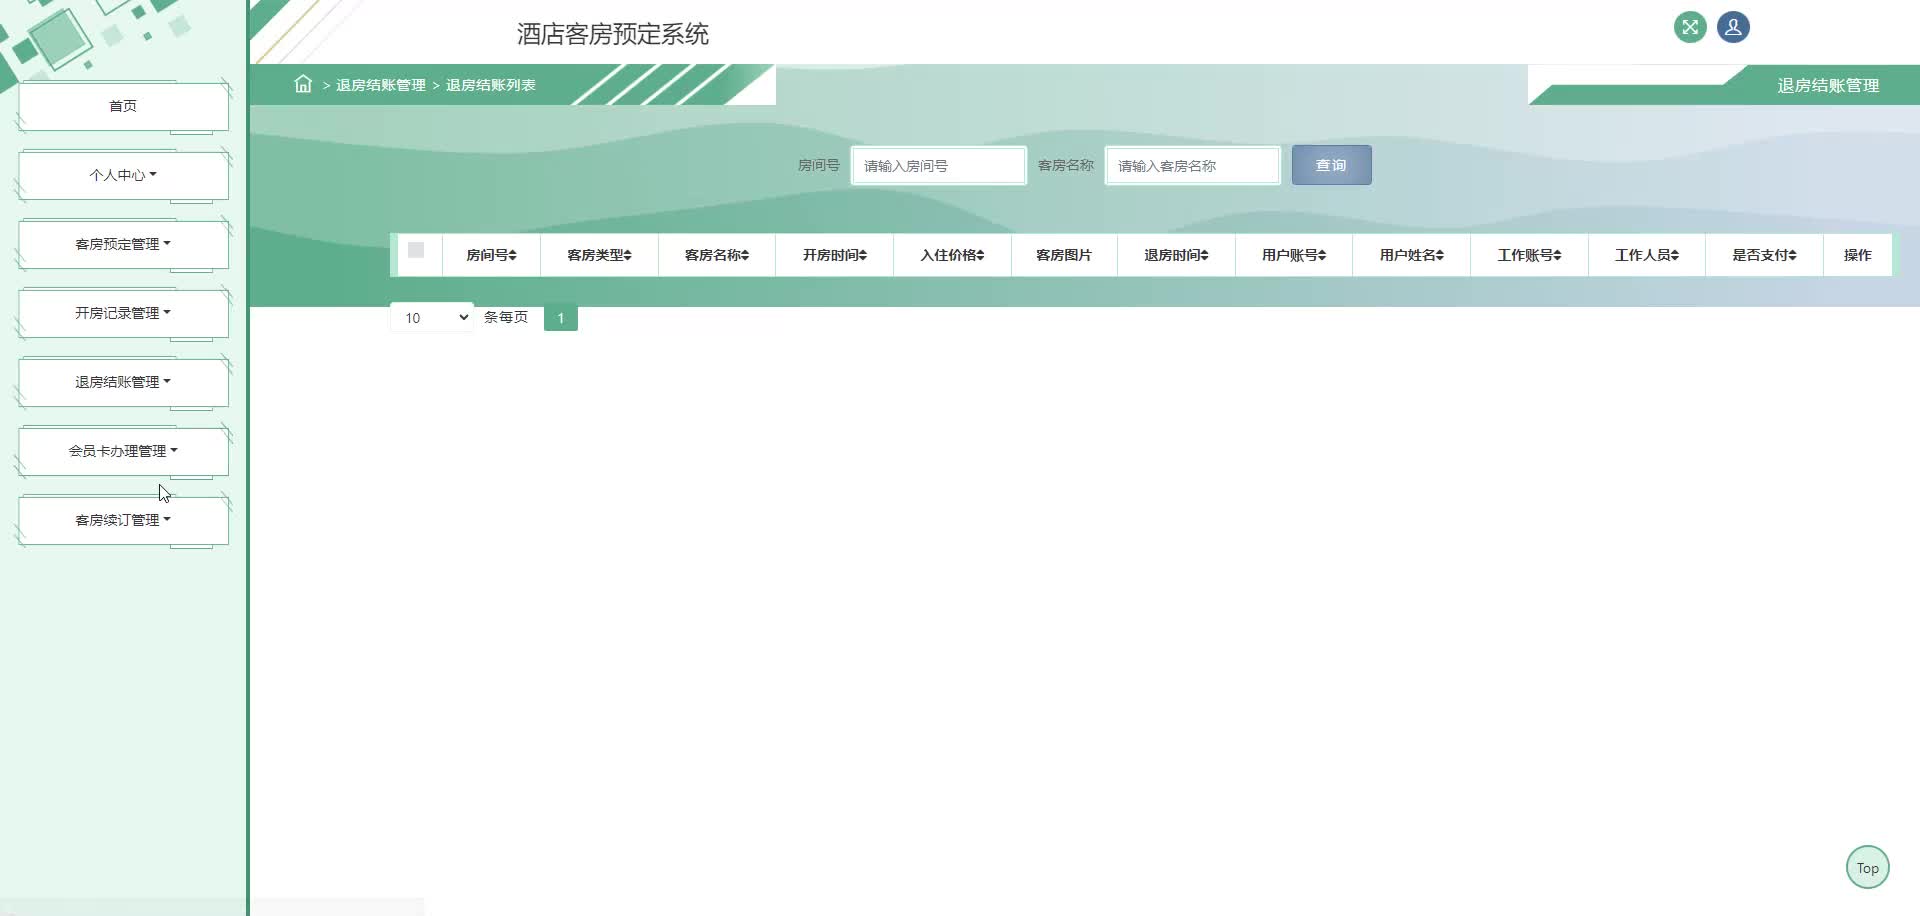Click the 查询 search button

(1330, 164)
